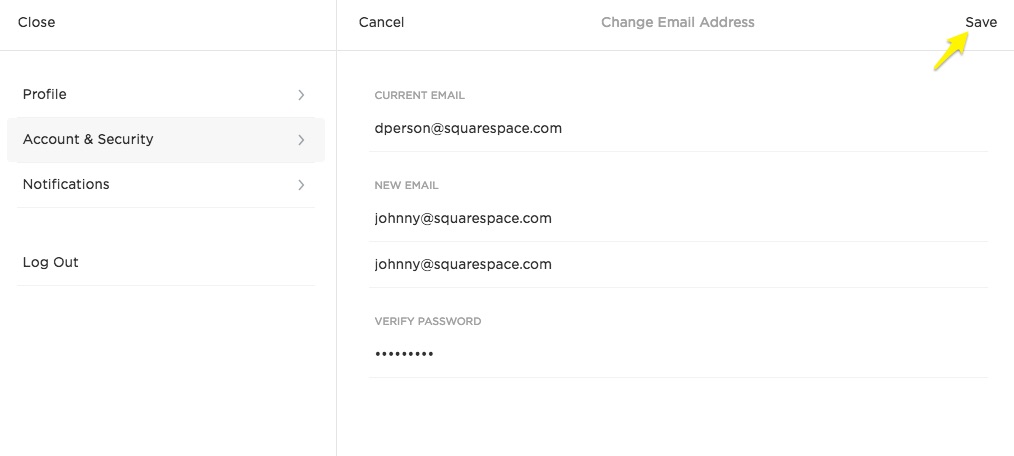Expand the Account & Security chevron arrow
The height and width of the screenshot is (456, 1014).
click(x=301, y=140)
